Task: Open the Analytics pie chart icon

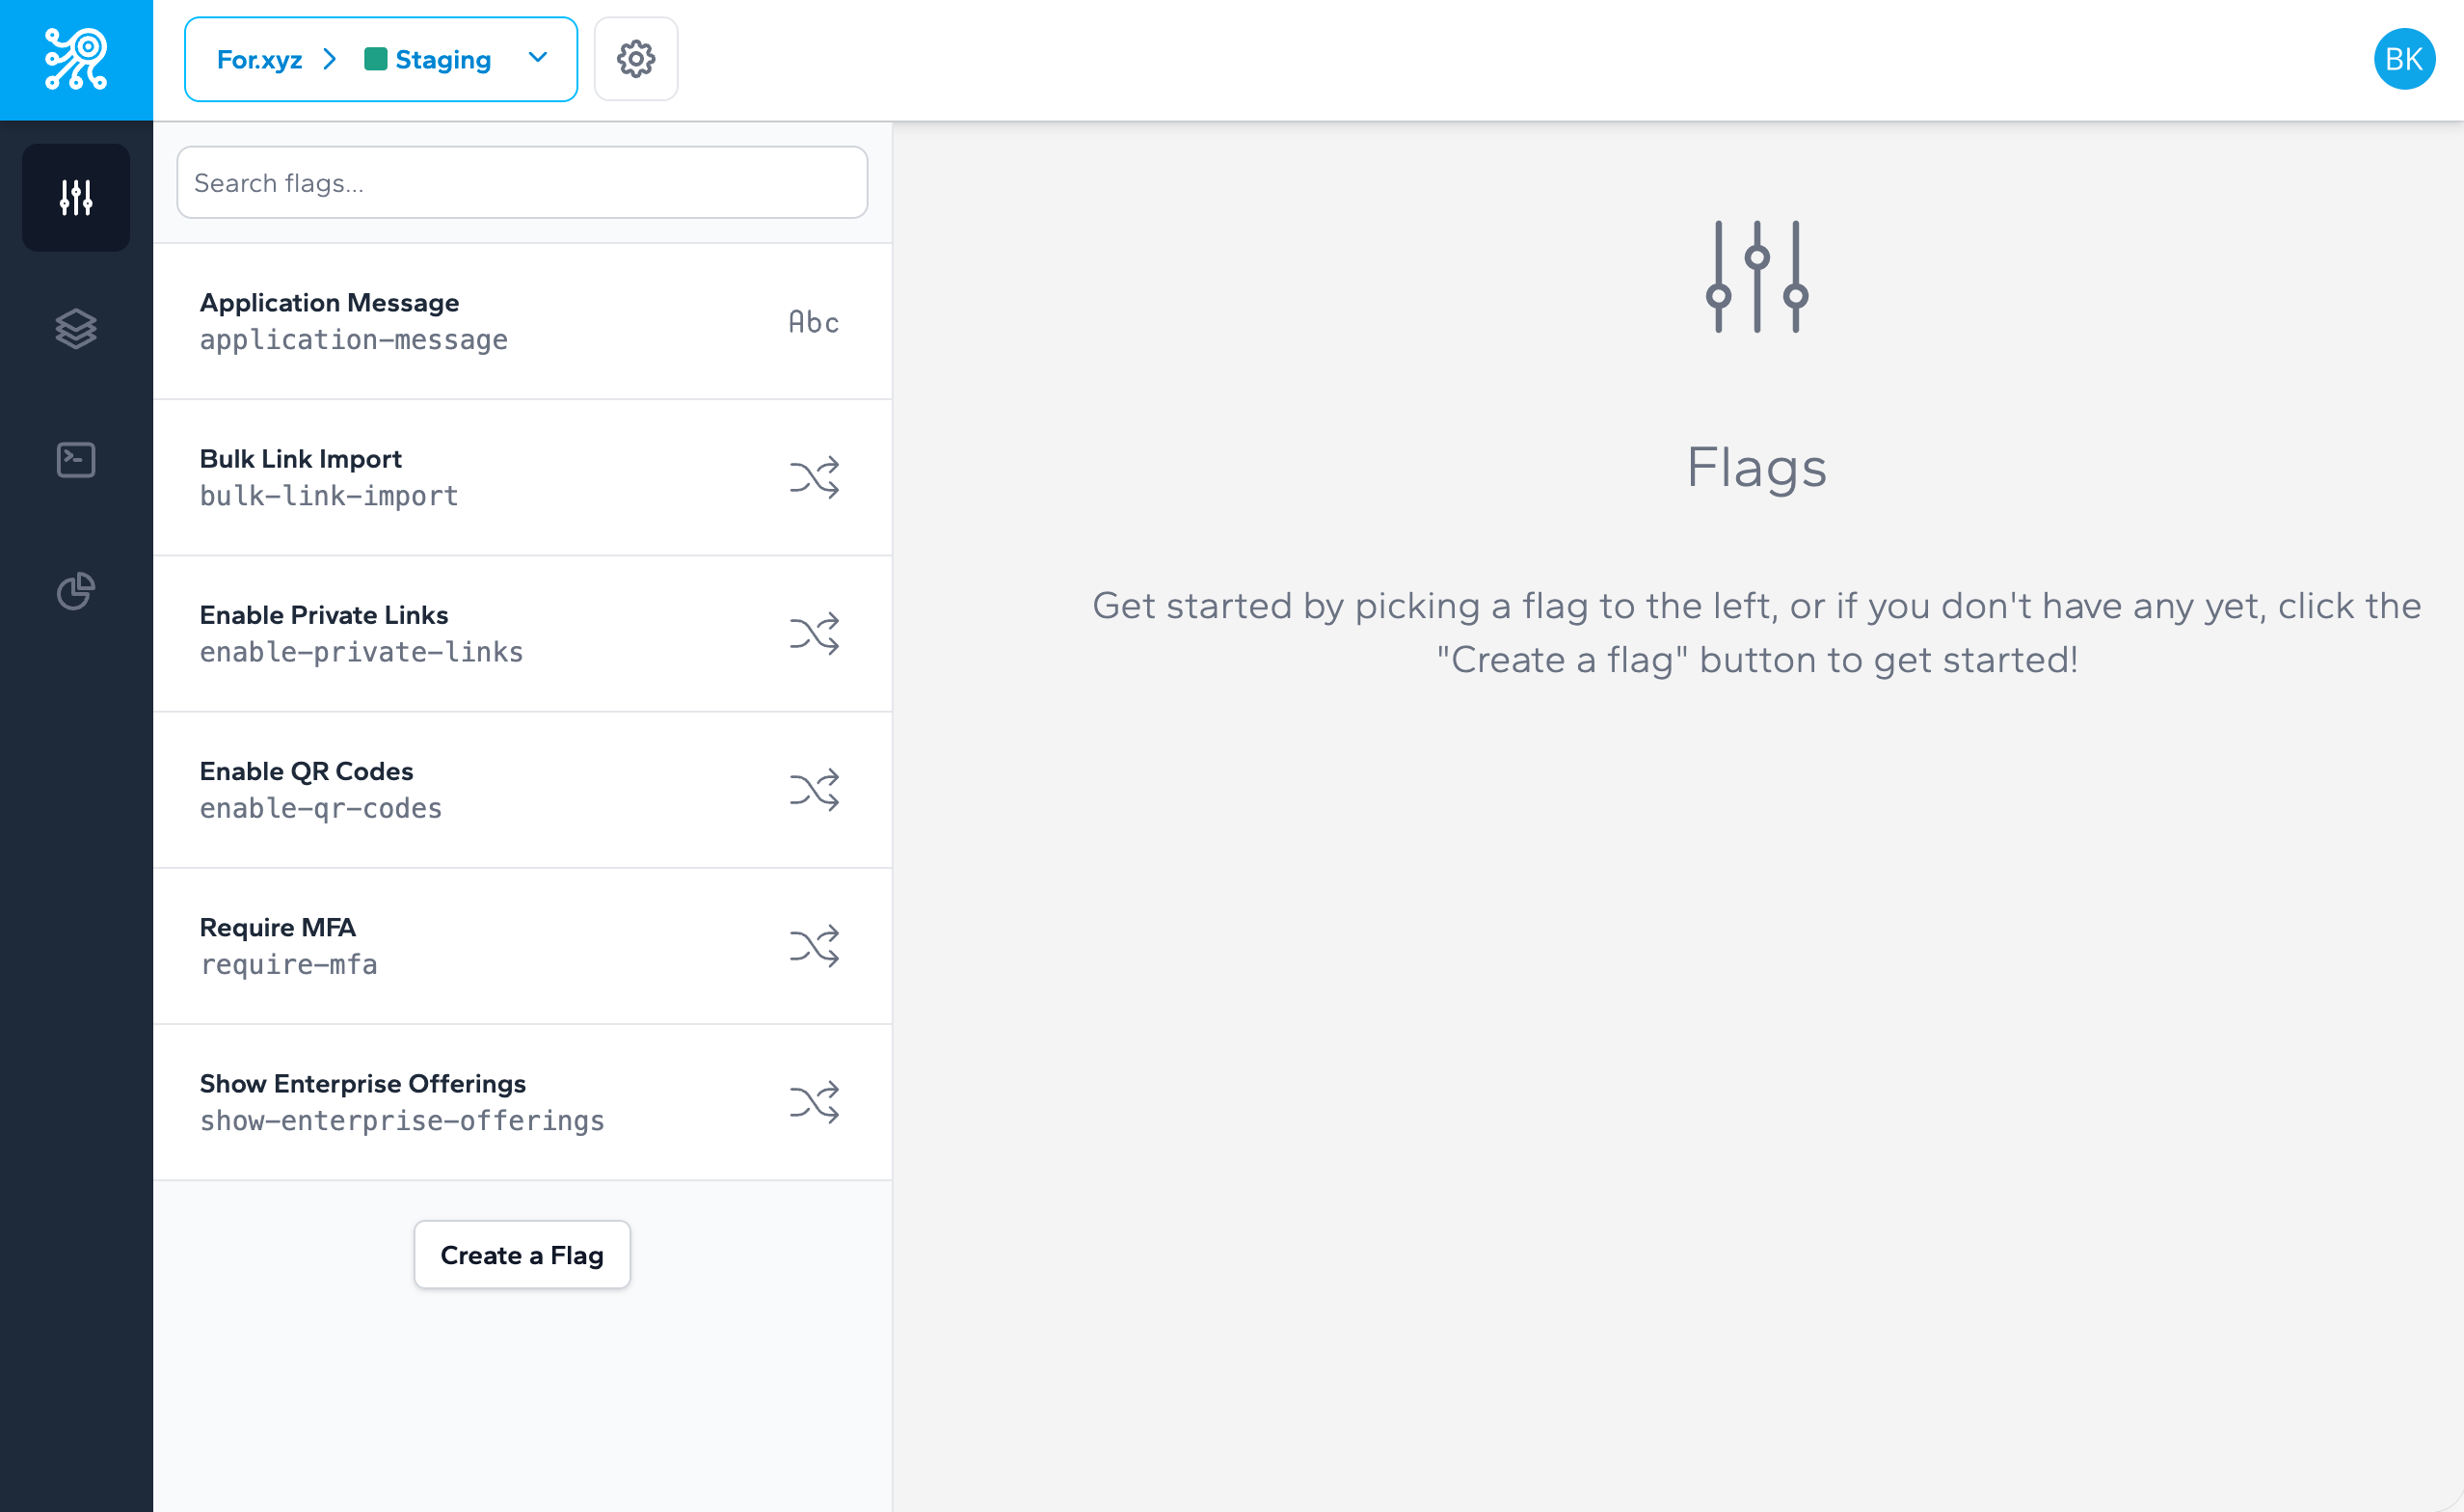Action: 75,591
